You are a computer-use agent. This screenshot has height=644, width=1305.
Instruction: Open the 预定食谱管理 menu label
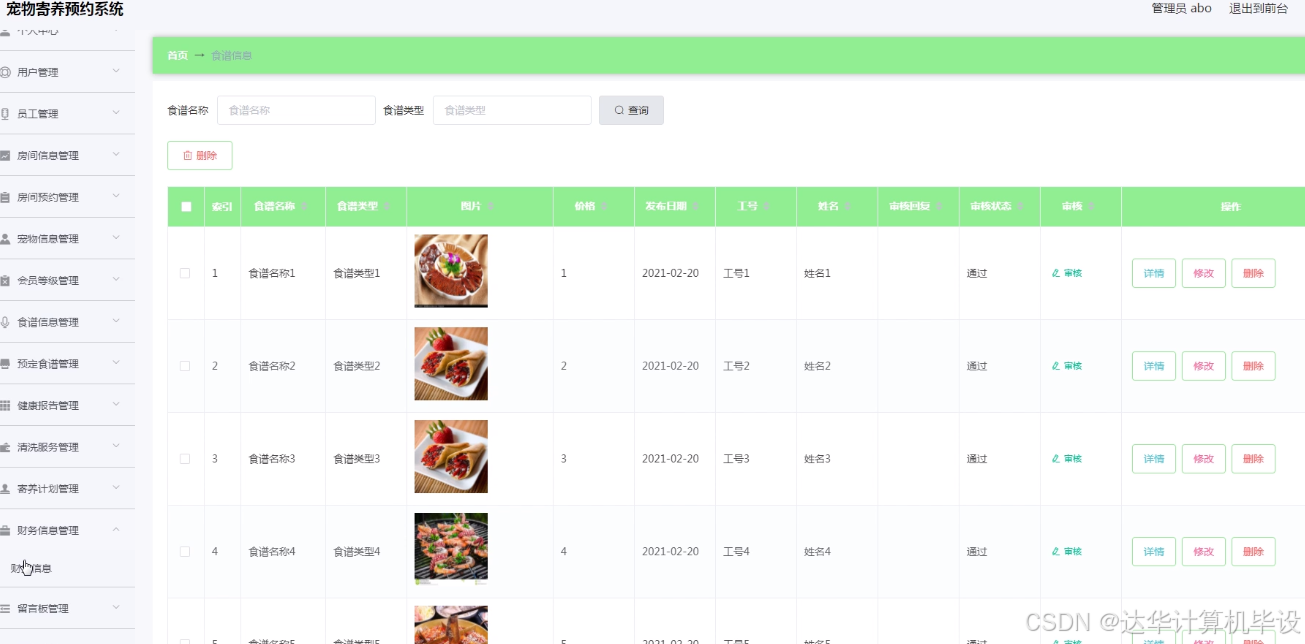(x=48, y=364)
